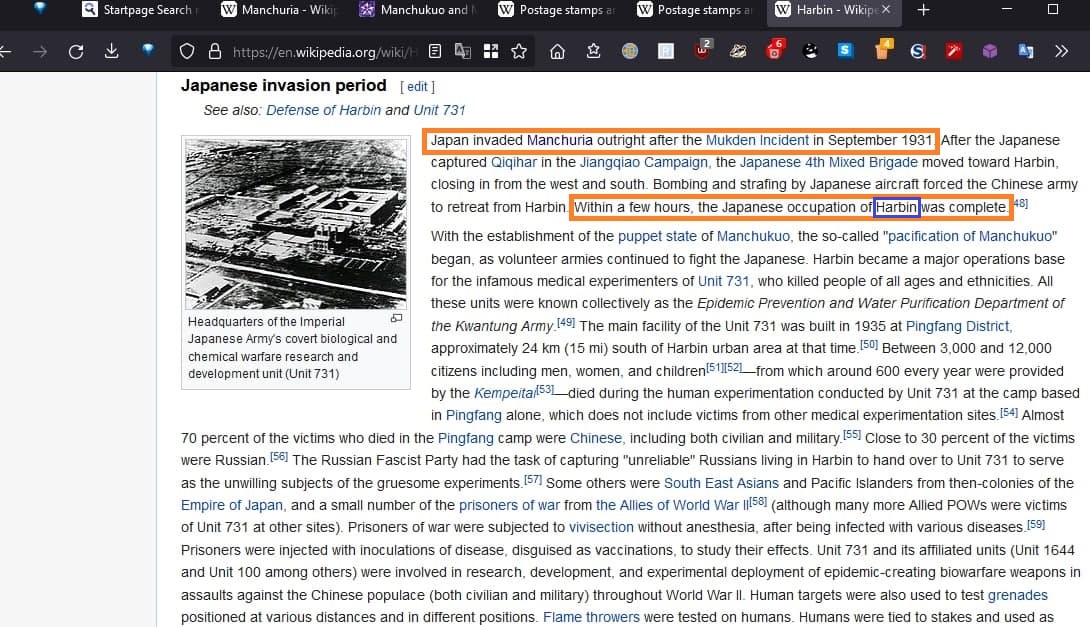Screen dimensions: 1090x627
Task: Click the blue S extension icon
Action: [x=845, y=50]
